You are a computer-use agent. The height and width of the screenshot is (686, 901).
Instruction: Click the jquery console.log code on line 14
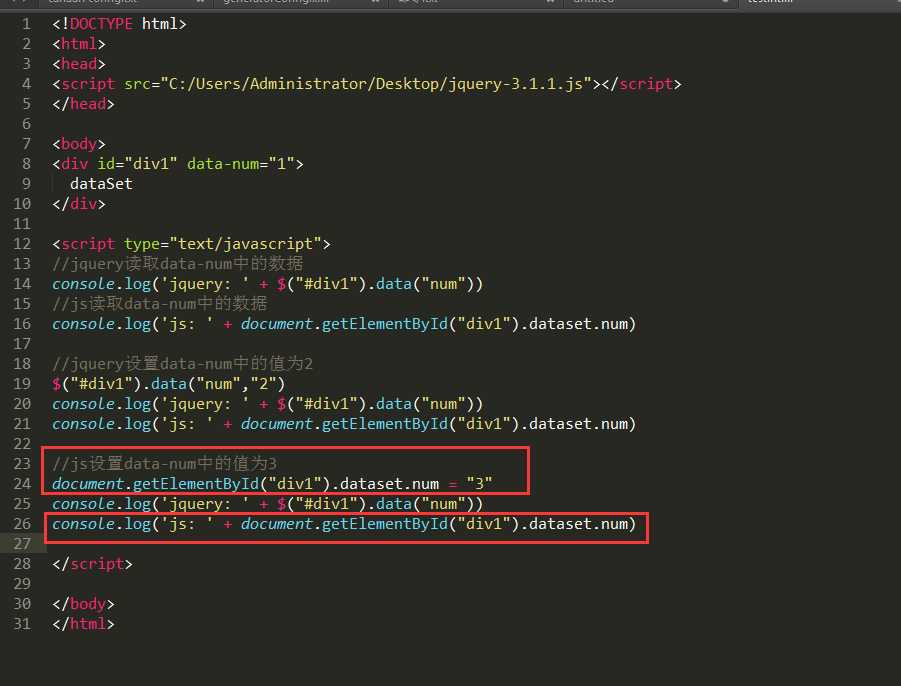tap(268, 284)
